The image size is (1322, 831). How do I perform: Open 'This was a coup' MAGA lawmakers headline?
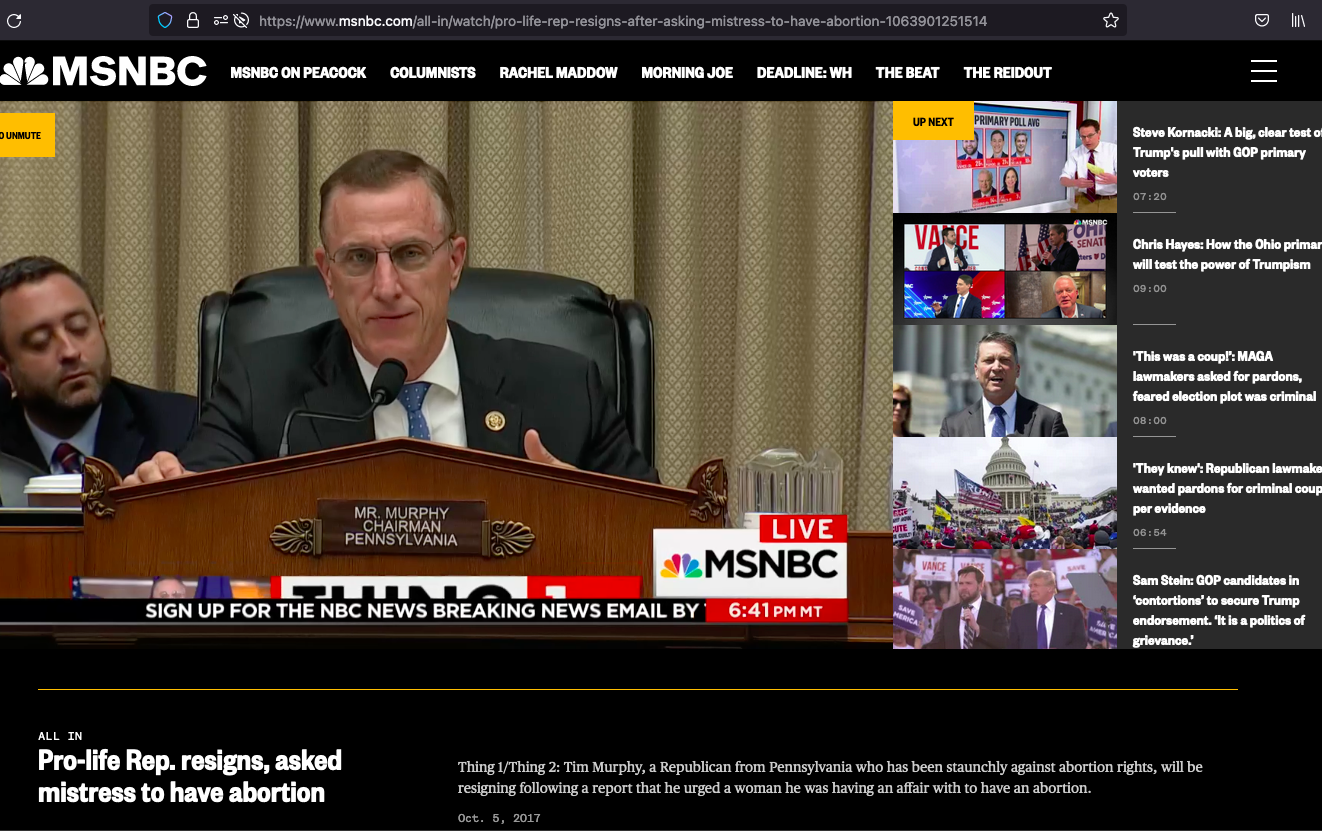click(1225, 376)
